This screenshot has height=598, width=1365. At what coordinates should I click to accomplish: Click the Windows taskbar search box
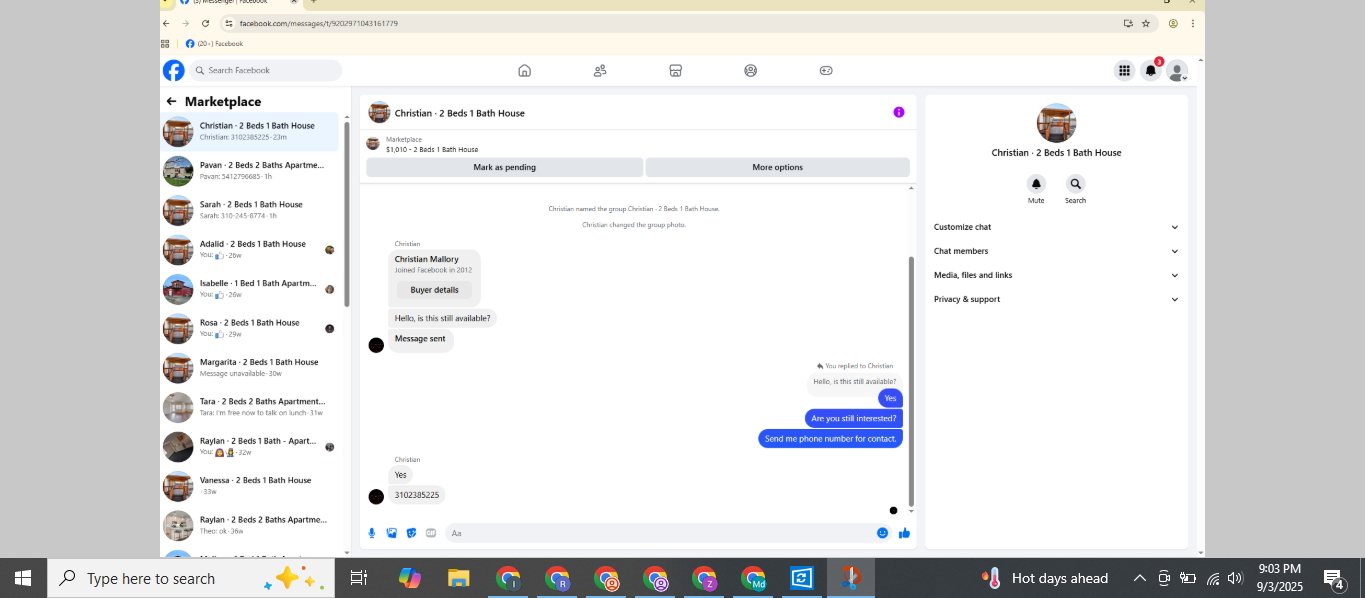(191, 578)
